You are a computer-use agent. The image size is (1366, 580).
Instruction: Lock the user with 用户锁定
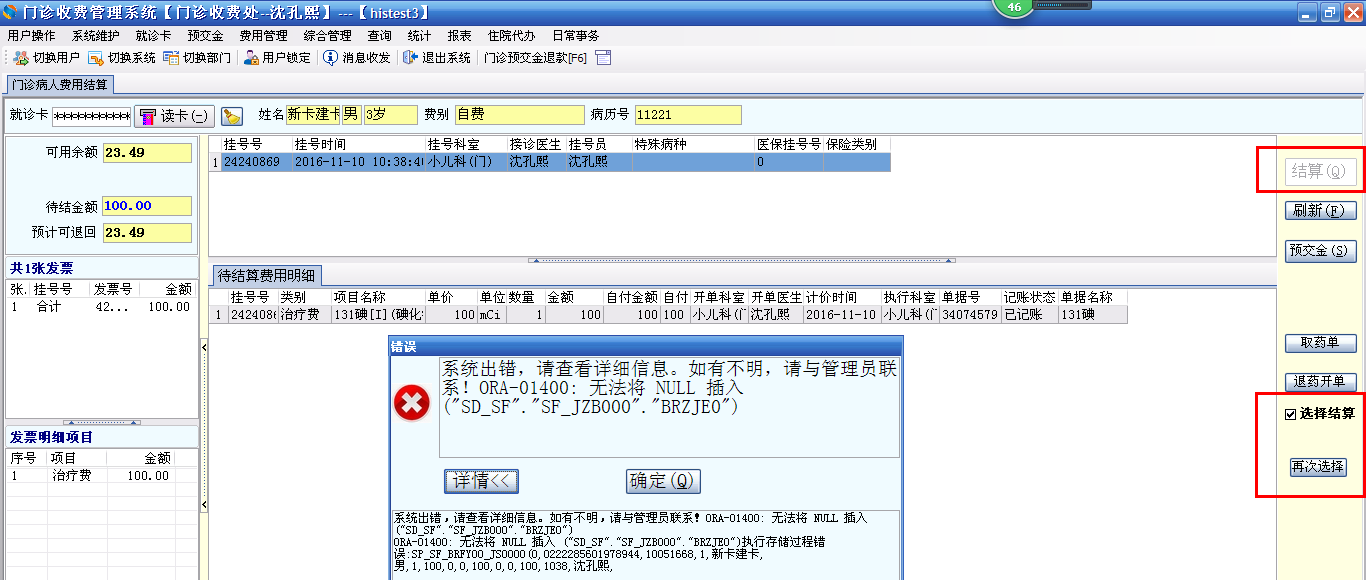point(276,58)
